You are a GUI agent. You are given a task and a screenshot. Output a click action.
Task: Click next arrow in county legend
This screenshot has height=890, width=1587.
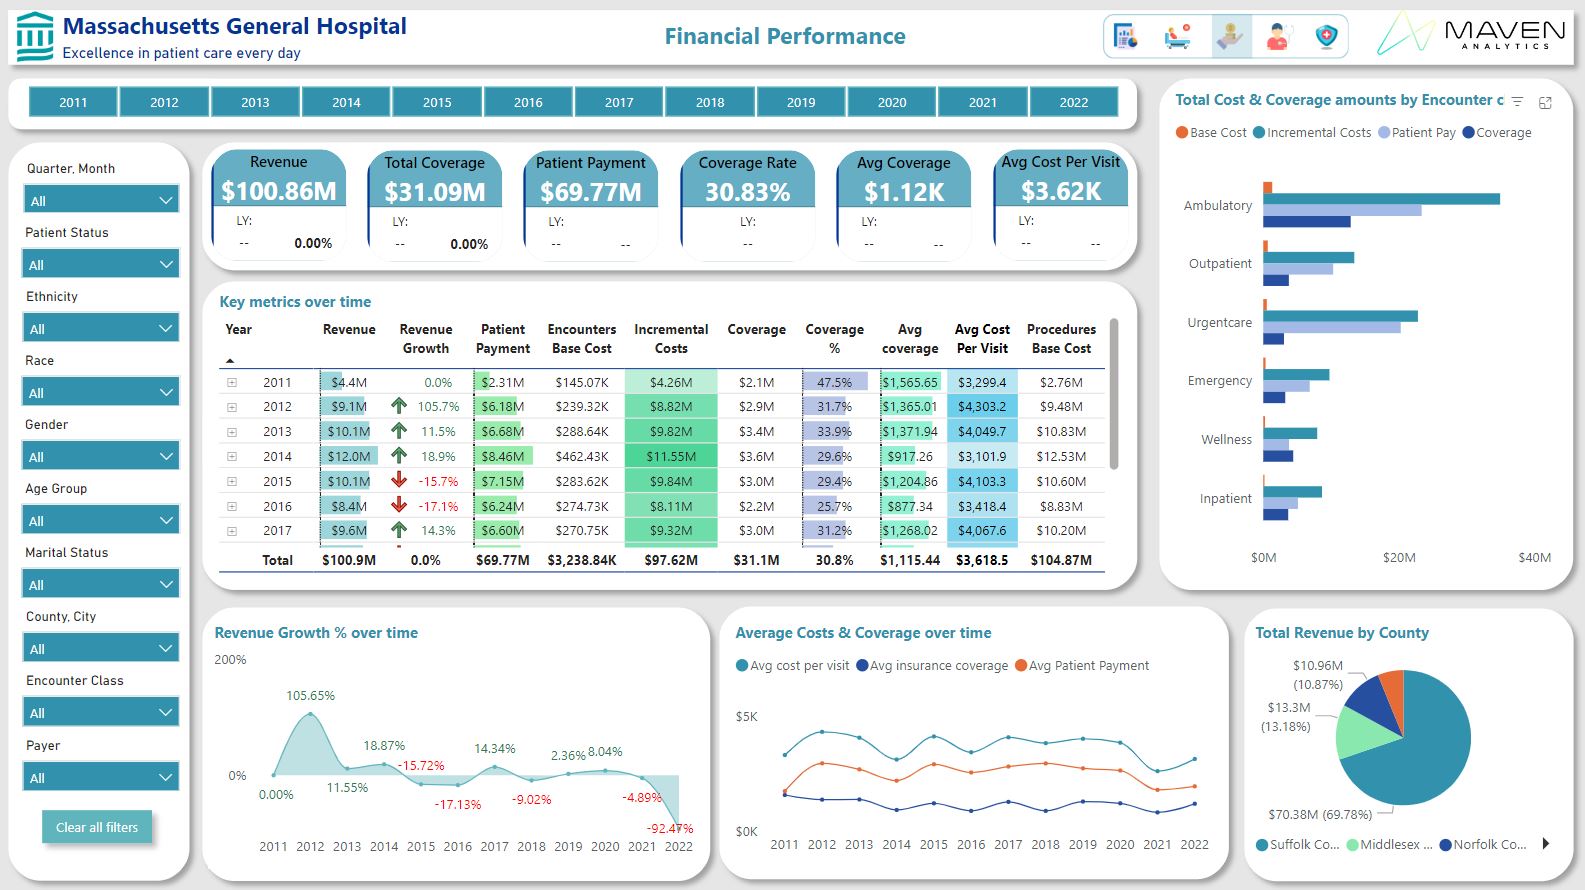(1546, 844)
